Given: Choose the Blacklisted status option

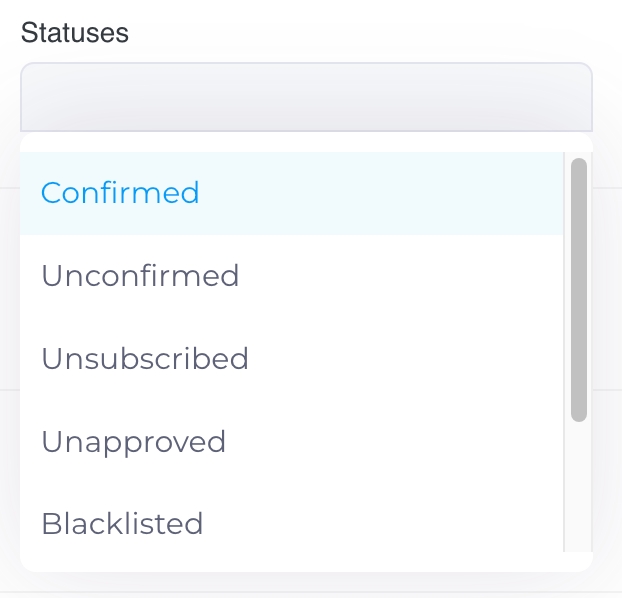Looking at the screenshot, I should (x=122, y=524).
